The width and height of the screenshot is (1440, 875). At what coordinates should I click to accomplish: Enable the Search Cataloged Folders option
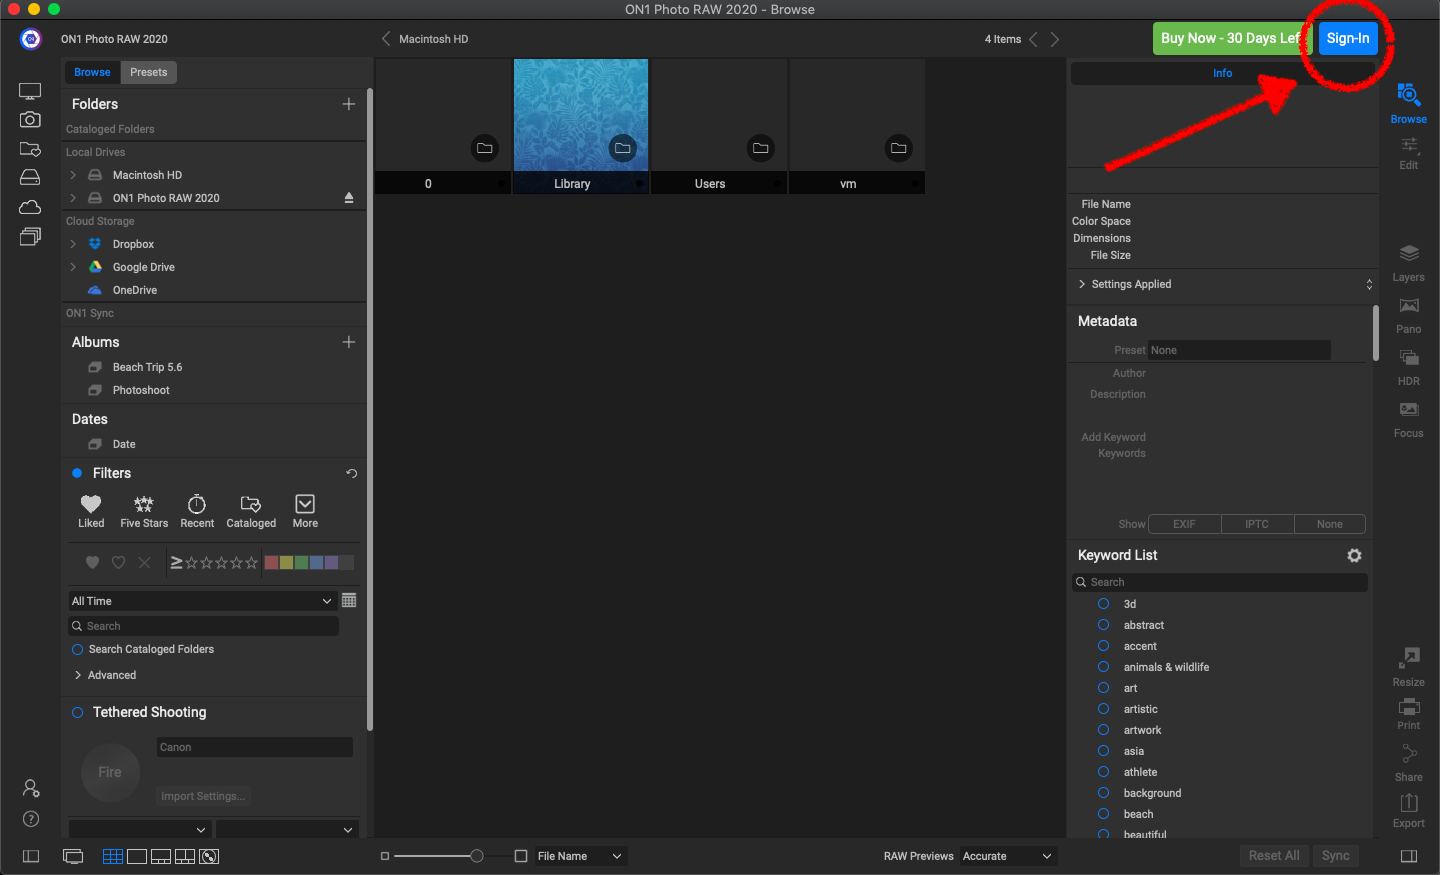[77, 650]
